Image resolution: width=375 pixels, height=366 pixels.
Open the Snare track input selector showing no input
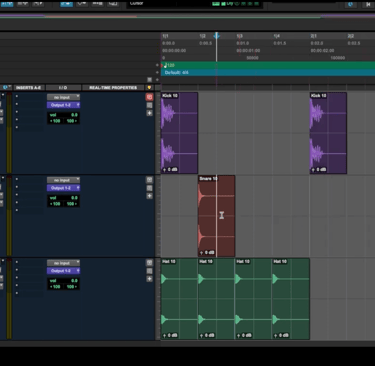tap(63, 180)
